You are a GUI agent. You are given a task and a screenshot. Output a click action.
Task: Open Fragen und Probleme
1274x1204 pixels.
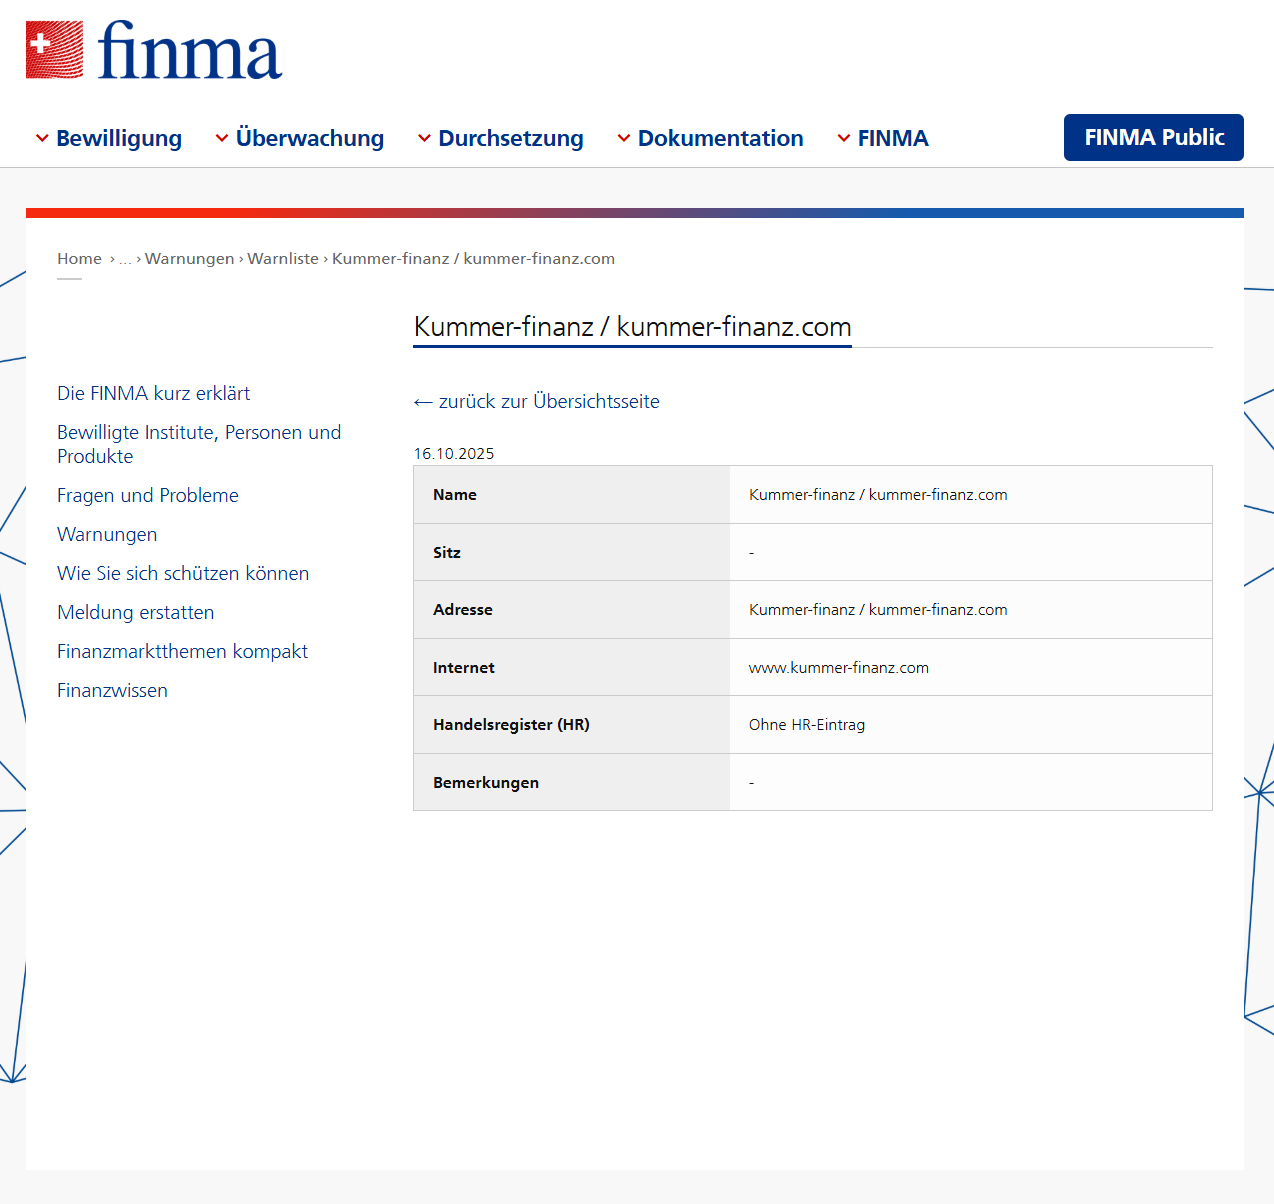(x=148, y=495)
